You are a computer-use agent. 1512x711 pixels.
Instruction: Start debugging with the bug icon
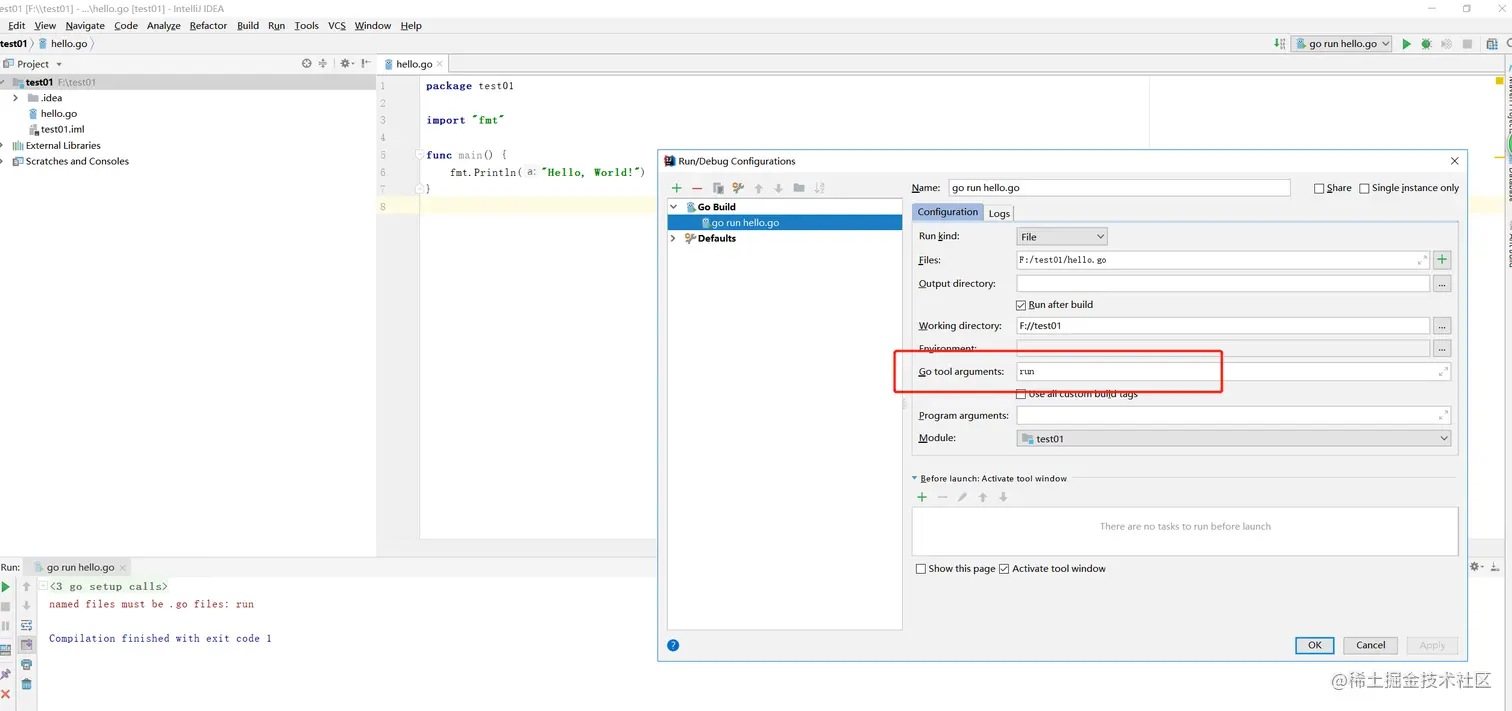1426,44
